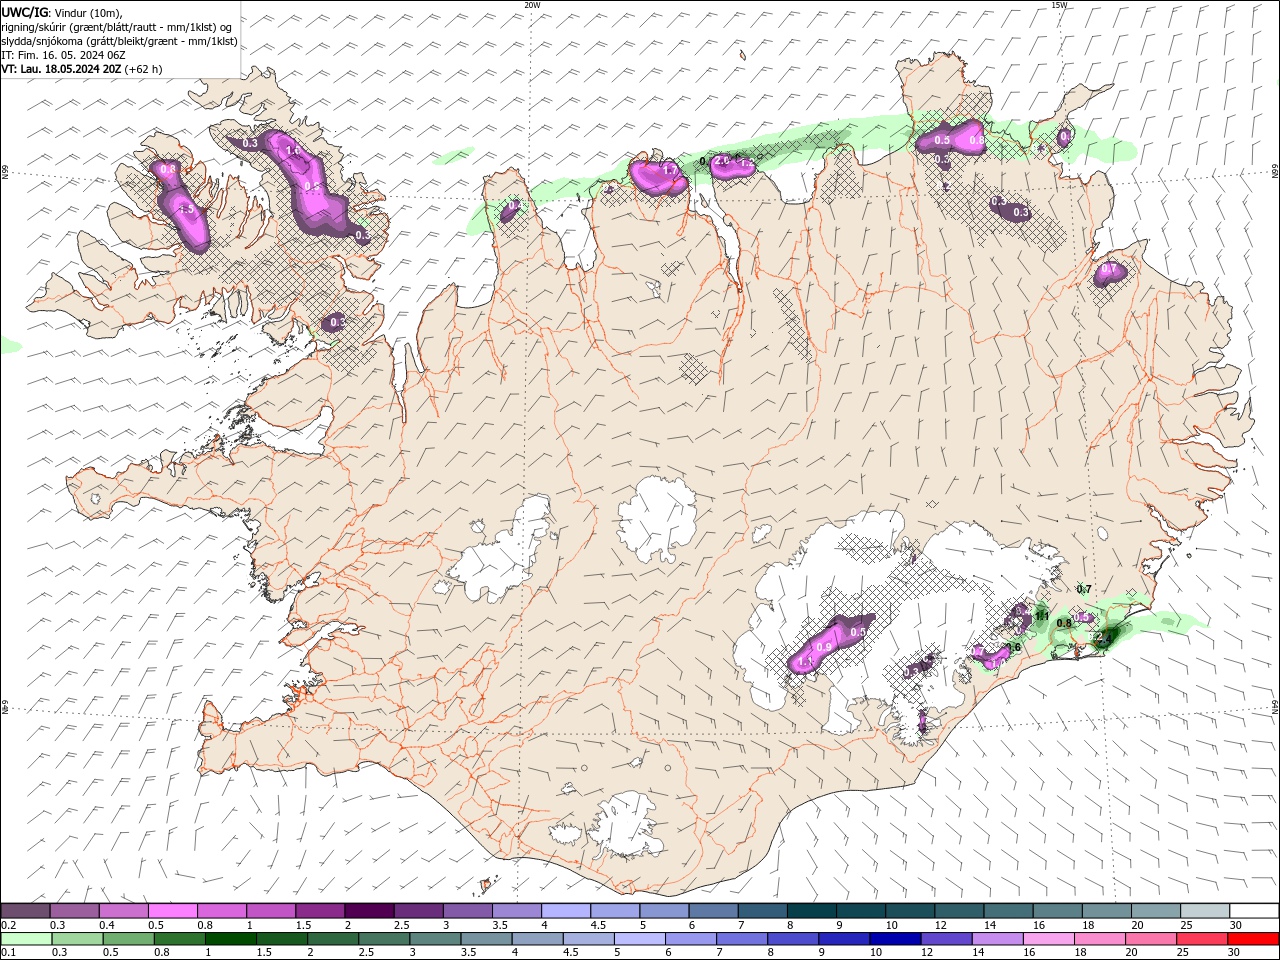Click the '18' label in the lower legend
The image size is (1280, 960).
1080,953
